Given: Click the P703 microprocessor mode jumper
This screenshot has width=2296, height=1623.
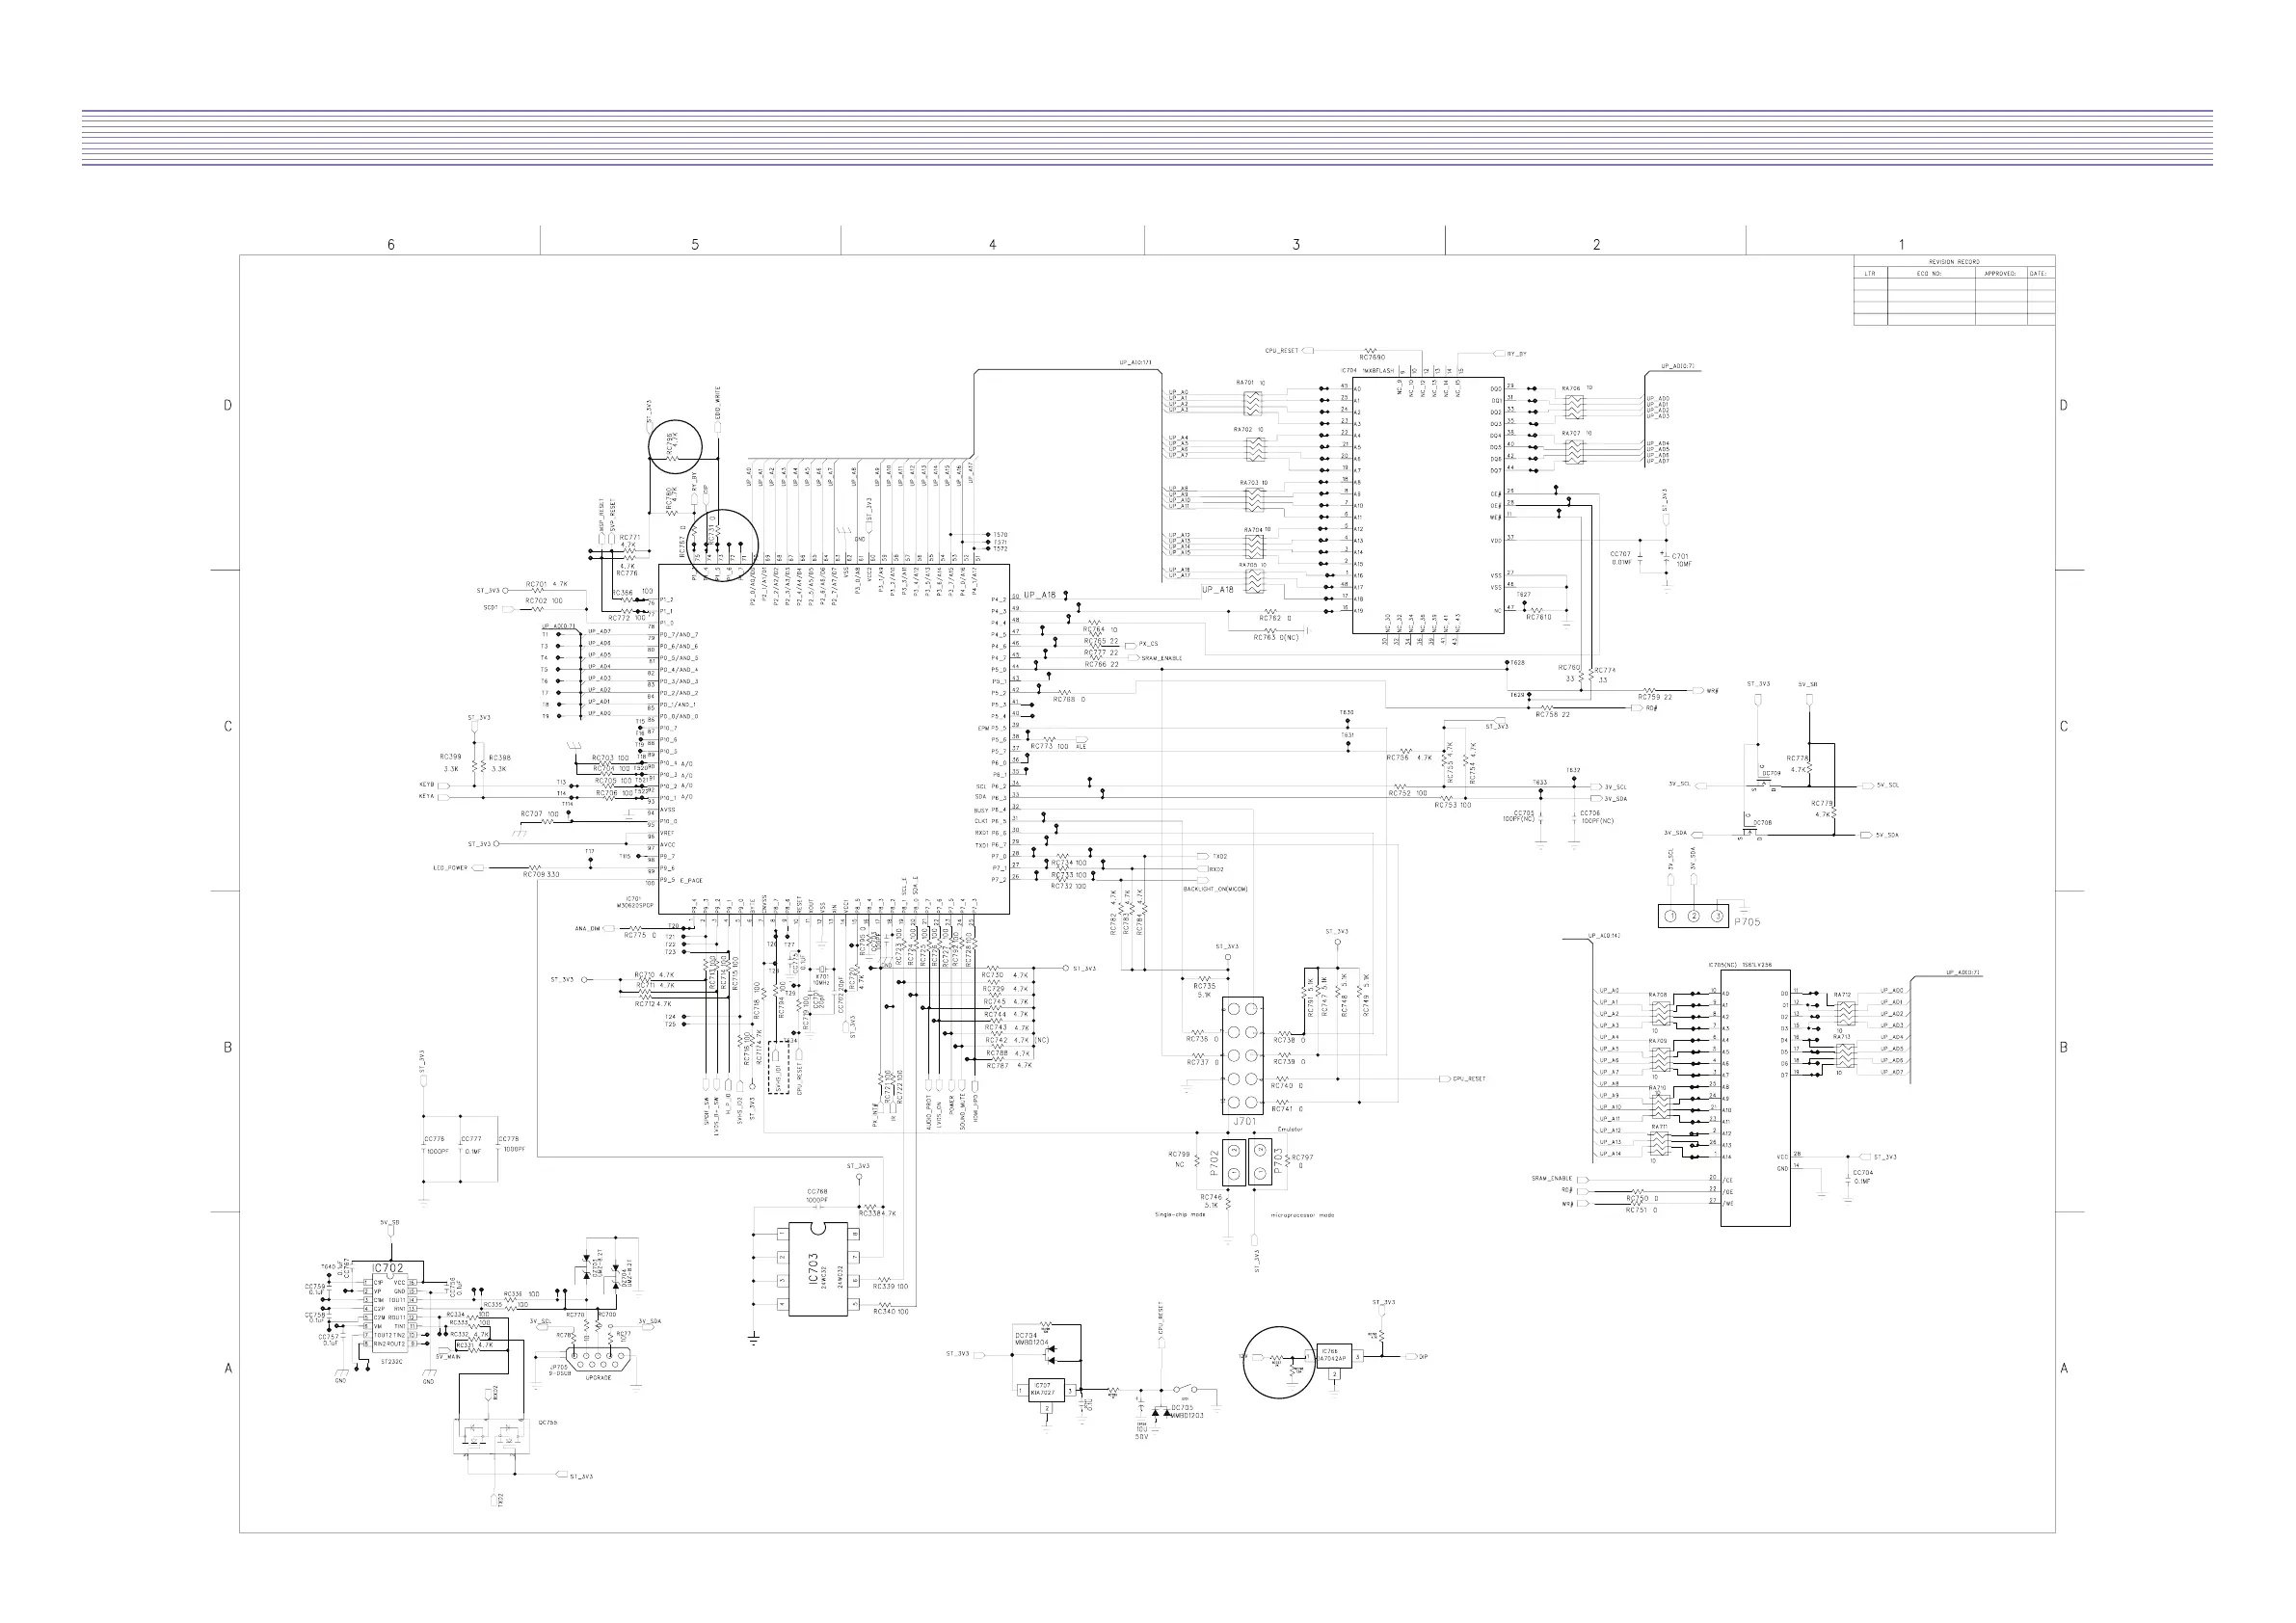Looking at the screenshot, I should (x=1259, y=1162).
